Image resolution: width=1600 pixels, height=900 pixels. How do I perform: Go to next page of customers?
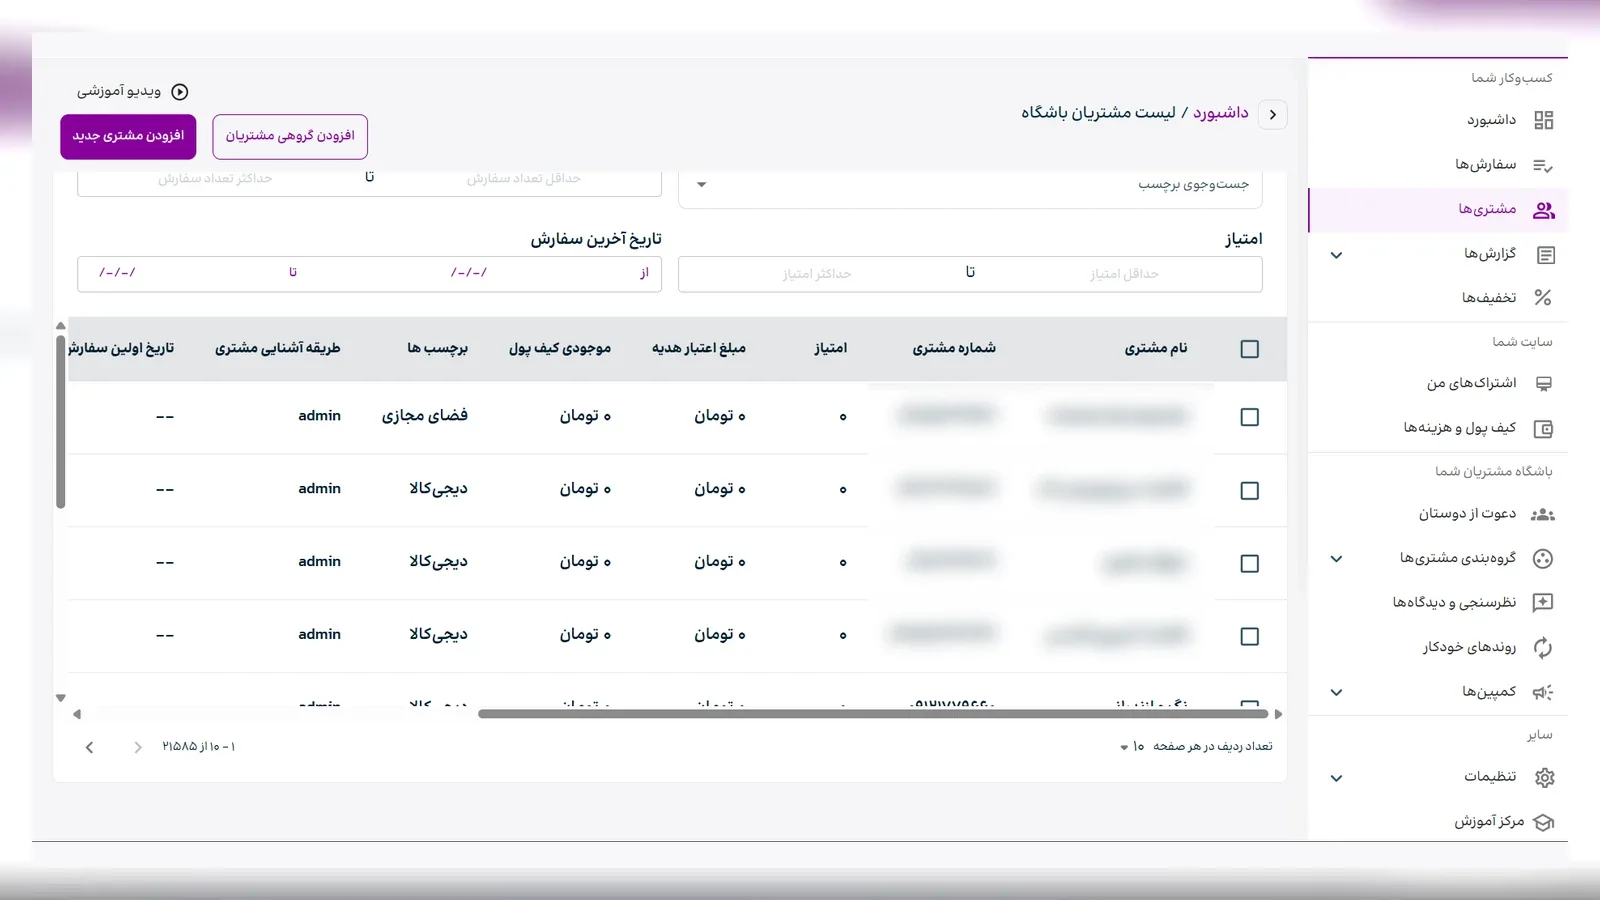pos(89,747)
